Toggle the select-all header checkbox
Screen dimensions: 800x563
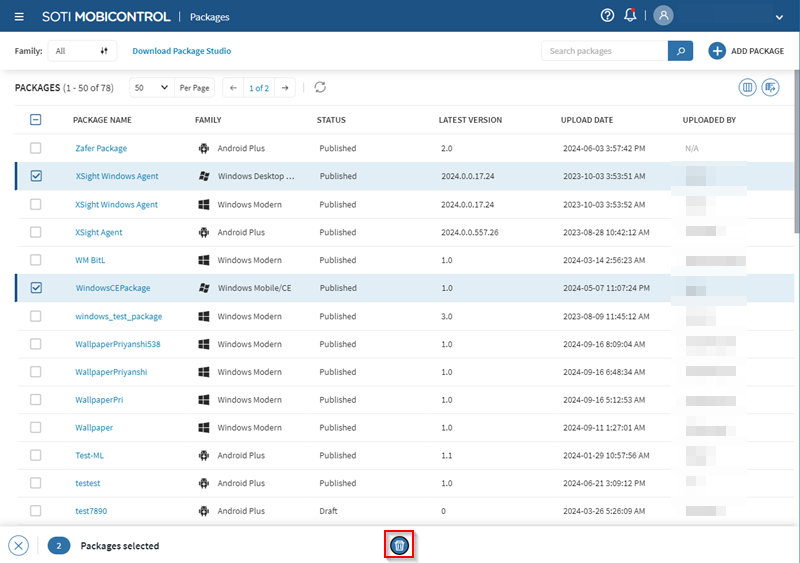click(x=36, y=120)
